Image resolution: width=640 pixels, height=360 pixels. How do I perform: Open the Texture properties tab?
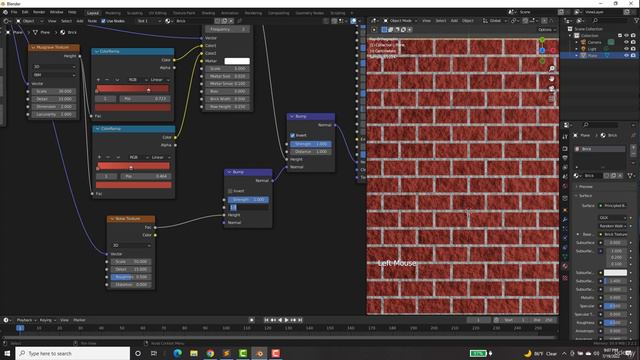pyautogui.click(x=565, y=278)
